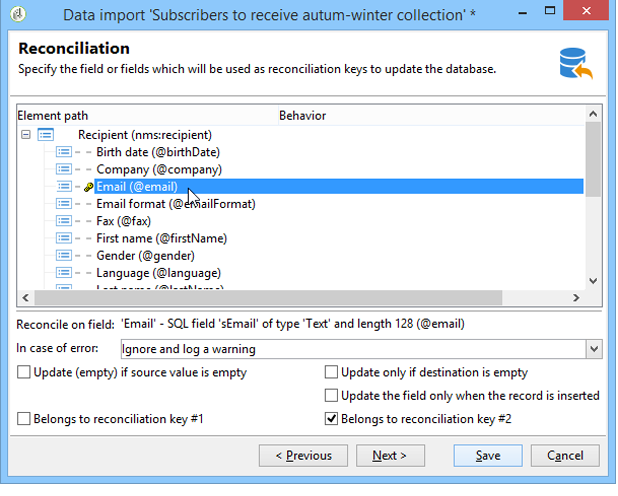
Task: Check Update only if destination is empty
Action: pyautogui.click(x=332, y=373)
